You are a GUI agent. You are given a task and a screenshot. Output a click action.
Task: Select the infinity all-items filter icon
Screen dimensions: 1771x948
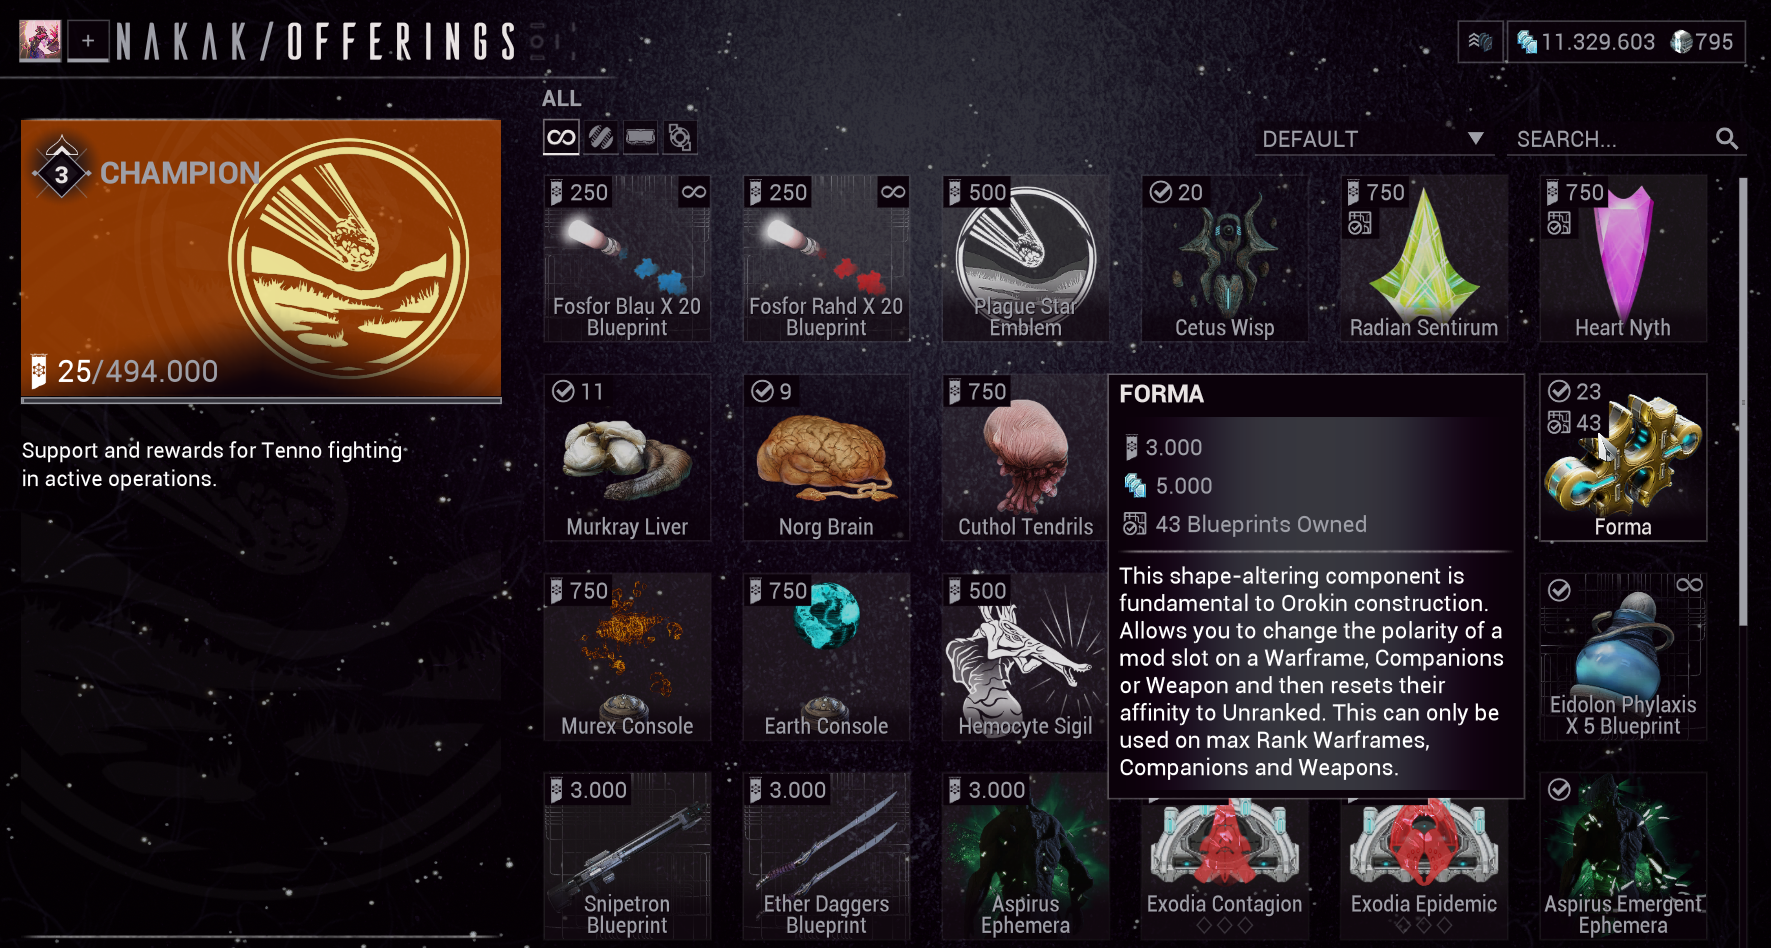tap(561, 137)
